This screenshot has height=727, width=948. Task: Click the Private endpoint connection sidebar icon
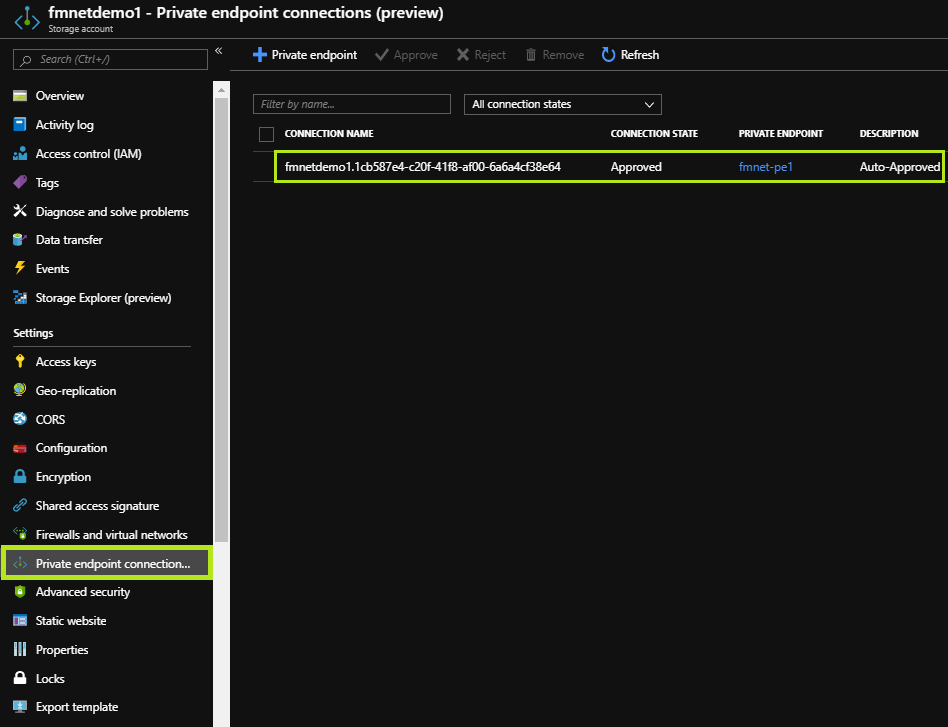(x=20, y=563)
